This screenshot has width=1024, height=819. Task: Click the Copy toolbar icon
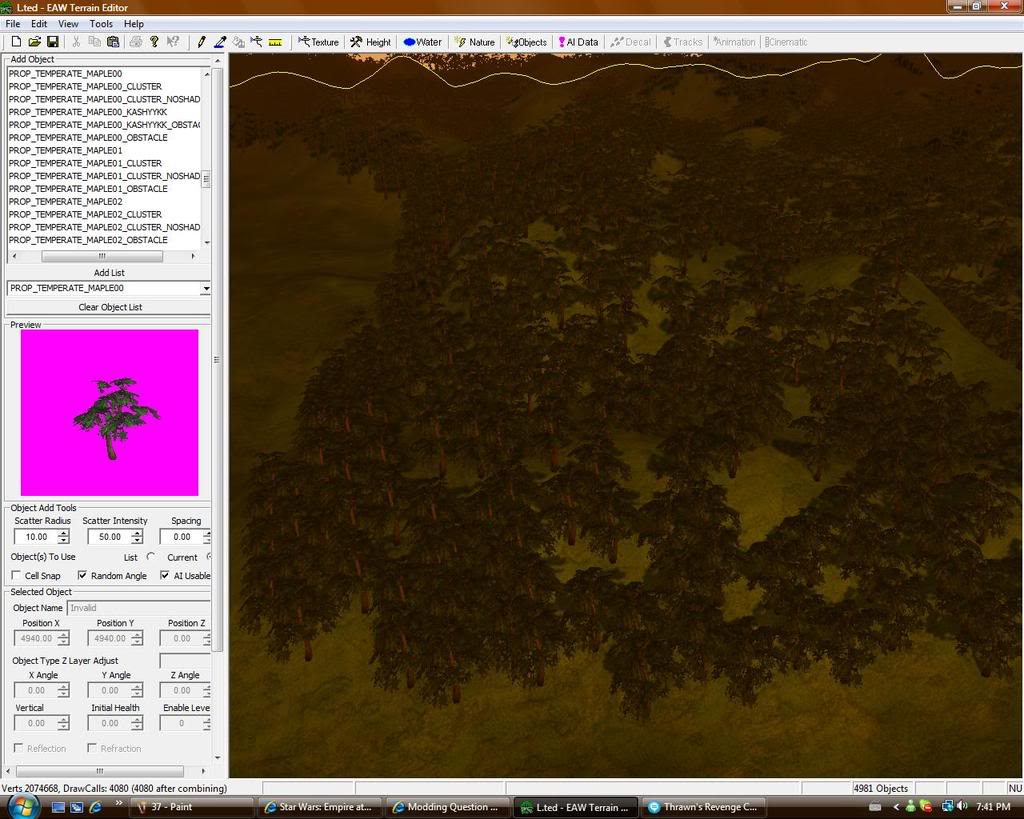(x=95, y=42)
